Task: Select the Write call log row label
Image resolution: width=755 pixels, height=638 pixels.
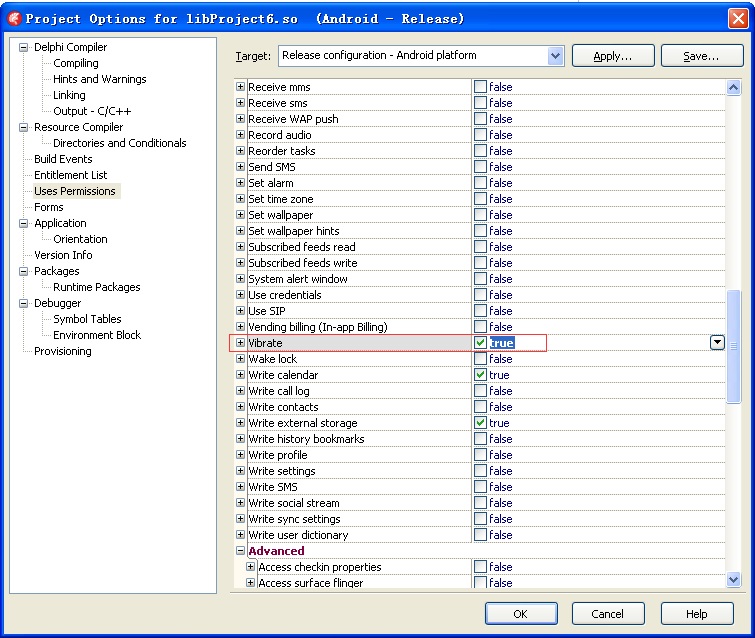Action: pyautogui.click(x=279, y=391)
